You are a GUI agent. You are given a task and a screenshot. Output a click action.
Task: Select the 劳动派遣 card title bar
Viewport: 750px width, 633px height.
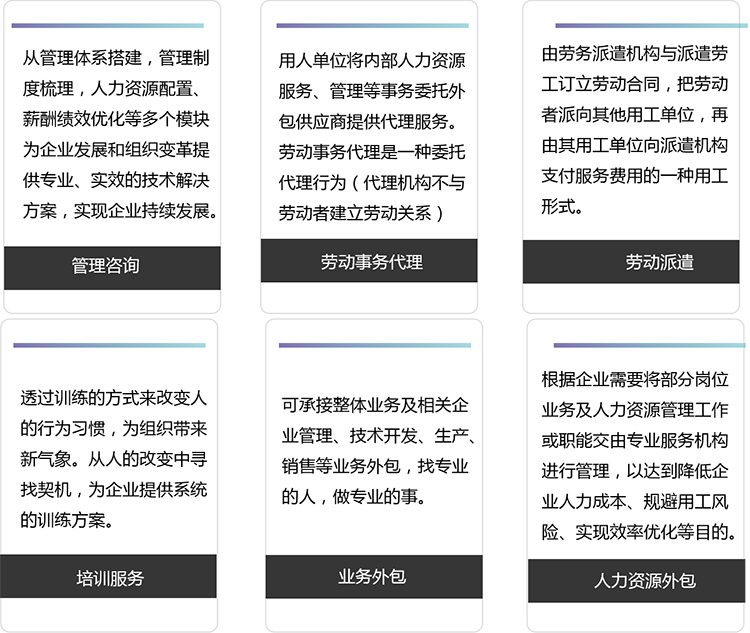coord(631,262)
